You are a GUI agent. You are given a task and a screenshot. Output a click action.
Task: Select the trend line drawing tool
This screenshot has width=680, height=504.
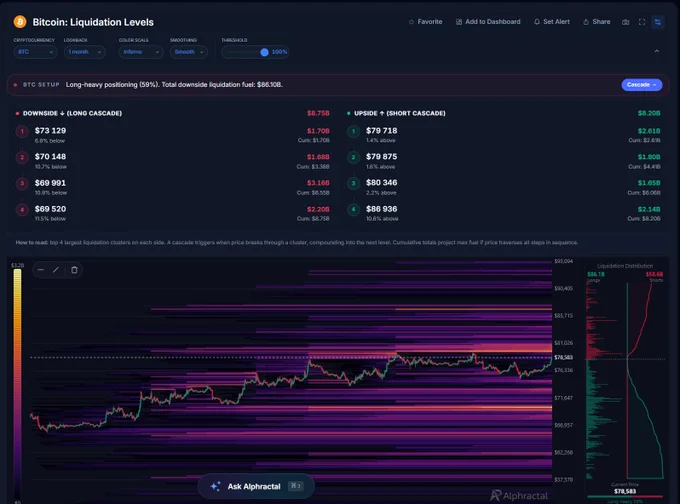click(x=56, y=270)
